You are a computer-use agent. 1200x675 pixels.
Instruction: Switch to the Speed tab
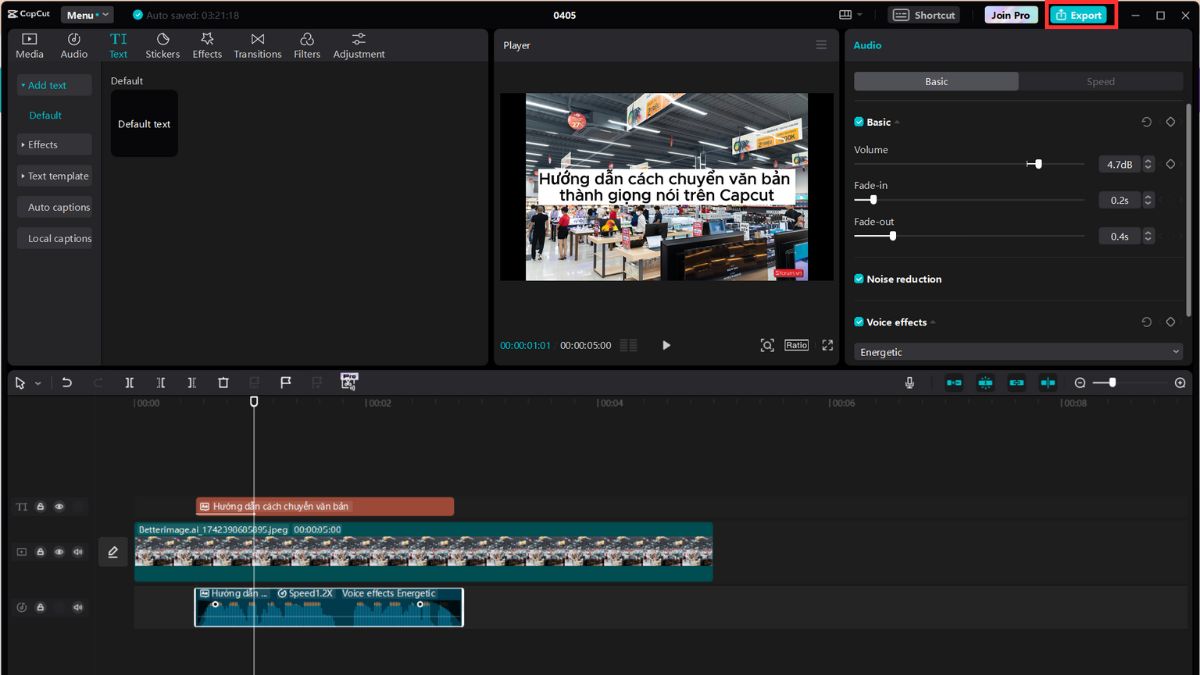pos(1100,82)
